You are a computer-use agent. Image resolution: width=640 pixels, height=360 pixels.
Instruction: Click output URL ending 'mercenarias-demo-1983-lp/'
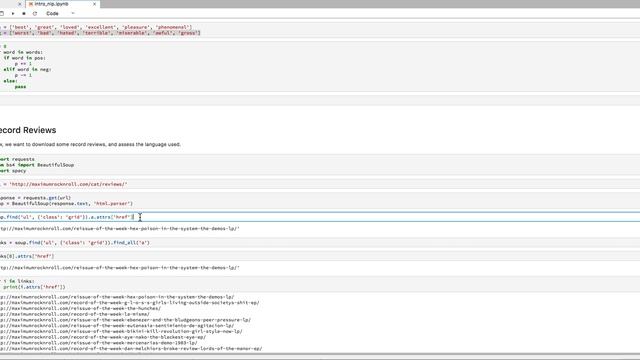click(x=99, y=343)
